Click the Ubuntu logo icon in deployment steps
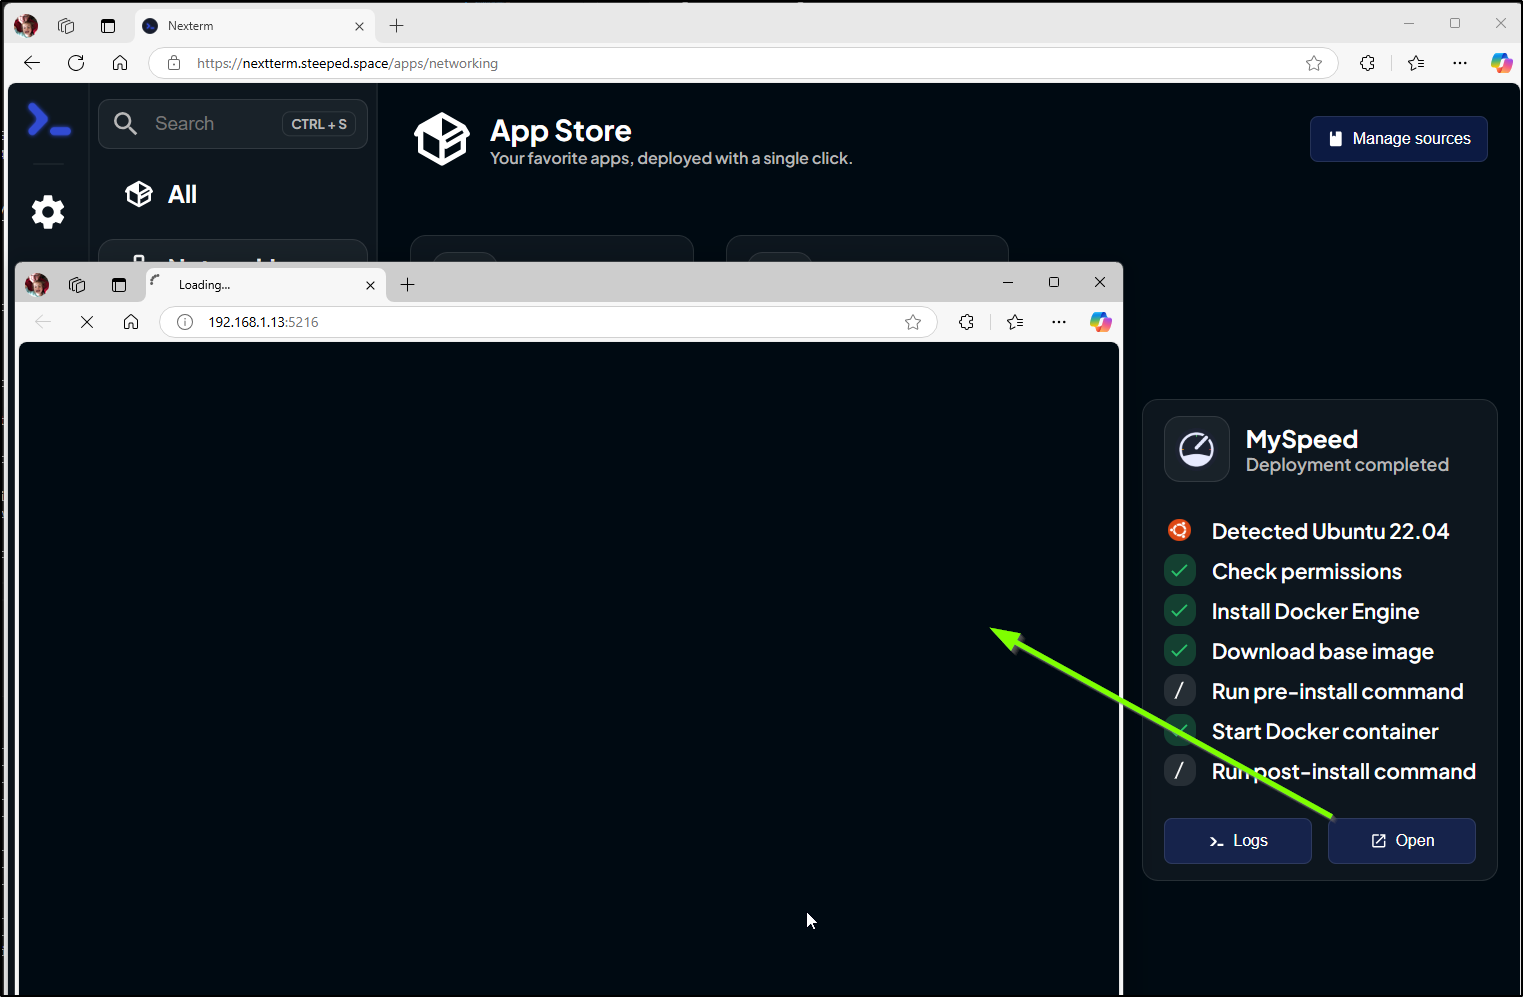The image size is (1523, 997). pos(1180,530)
